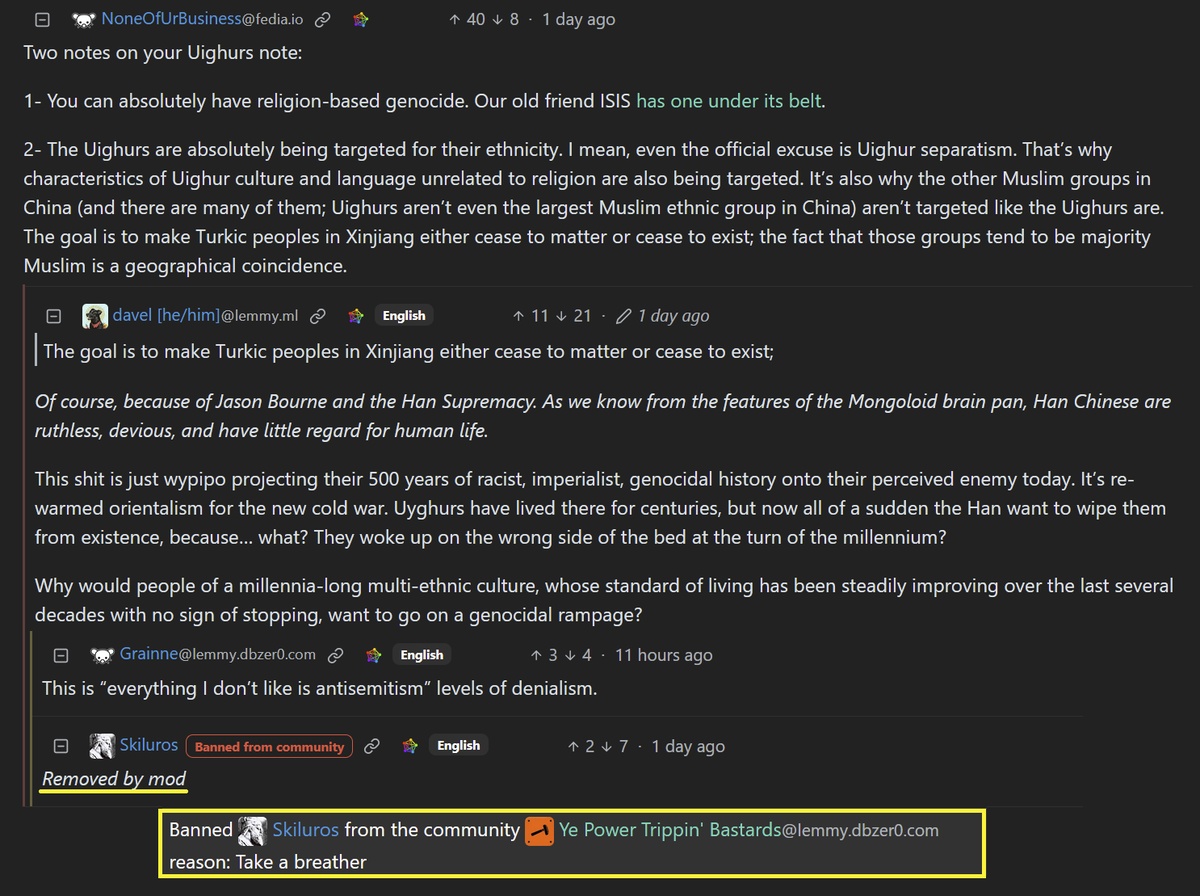
Task: Collapse davel's comment
Action: pos(54,316)
